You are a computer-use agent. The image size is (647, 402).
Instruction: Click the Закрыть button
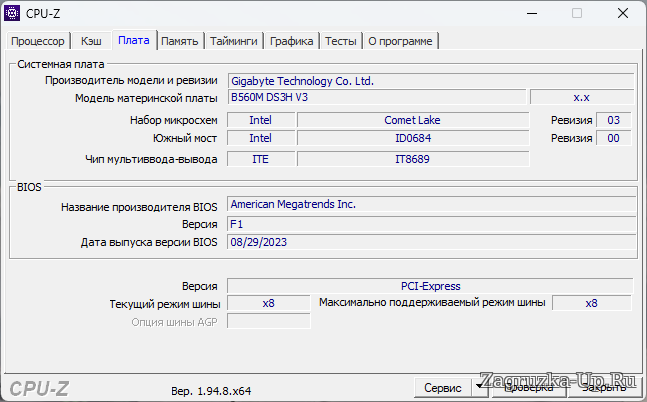[x=604, y=387]
